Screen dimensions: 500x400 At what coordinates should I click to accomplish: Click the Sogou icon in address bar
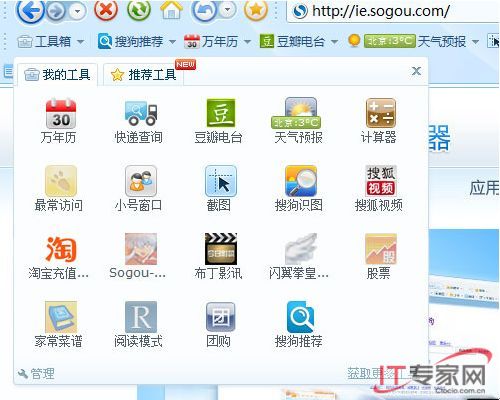point(300,12)
